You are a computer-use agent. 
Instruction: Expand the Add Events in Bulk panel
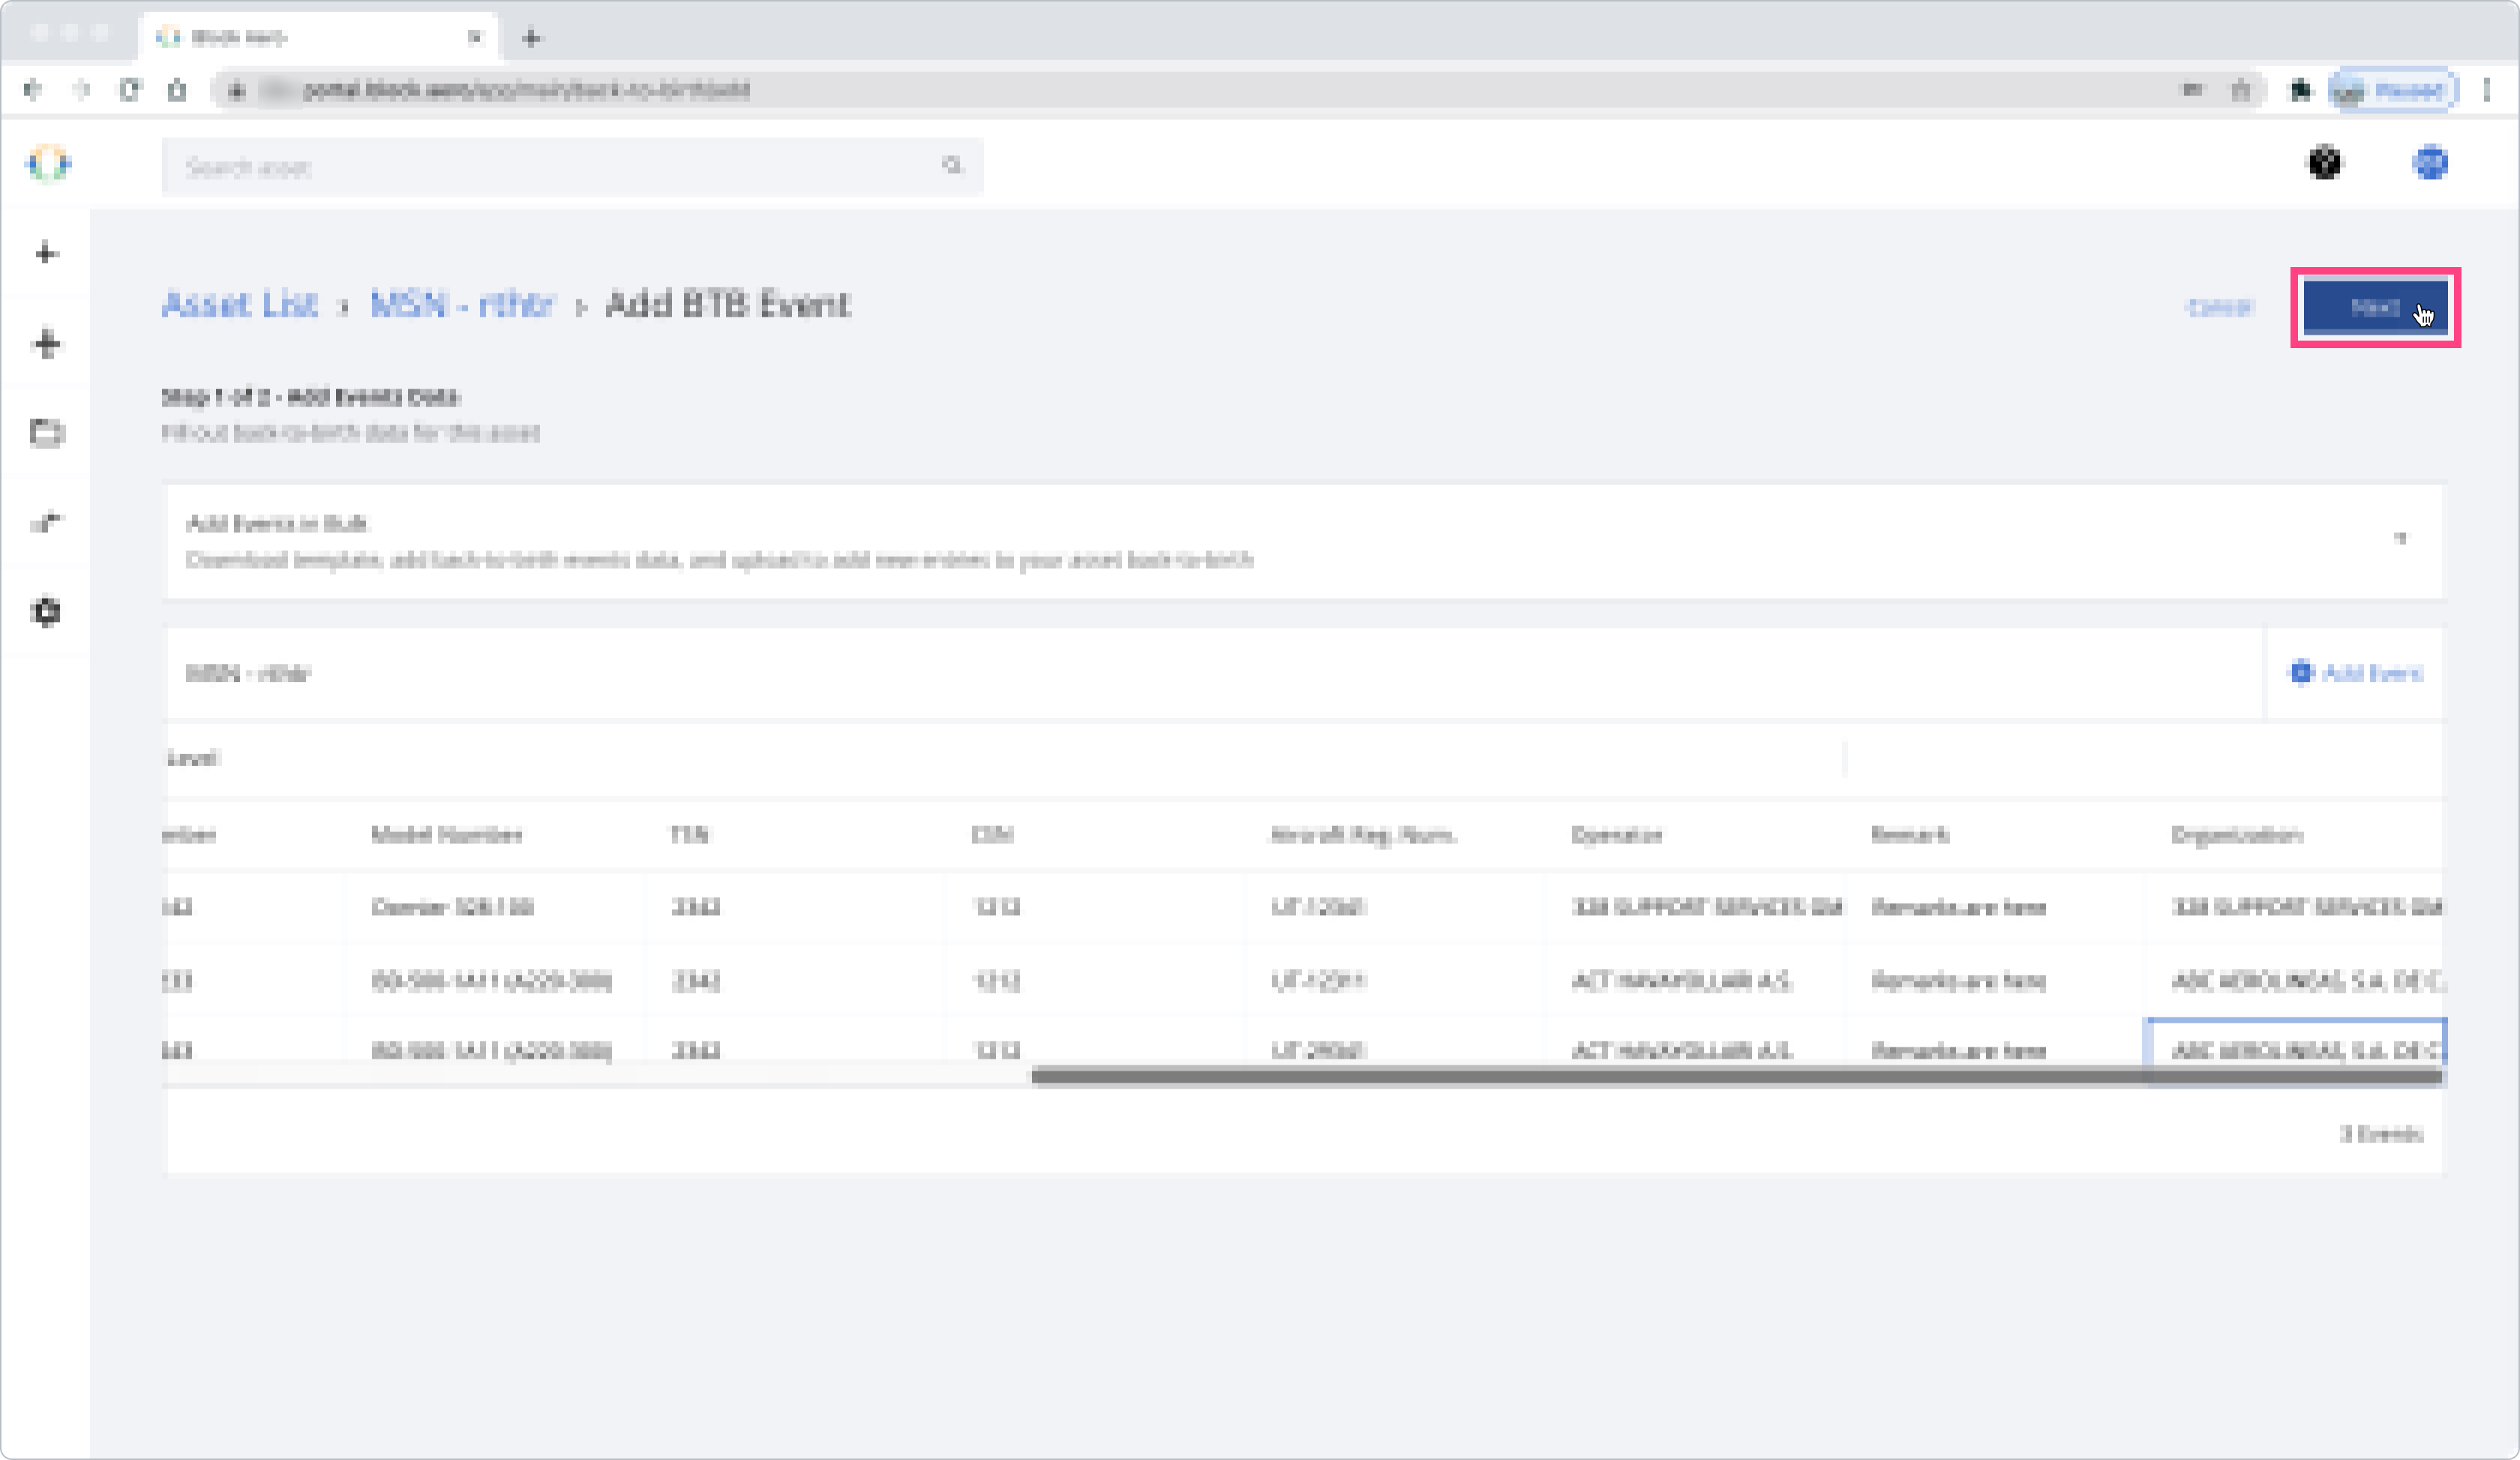pos(2400,540)
